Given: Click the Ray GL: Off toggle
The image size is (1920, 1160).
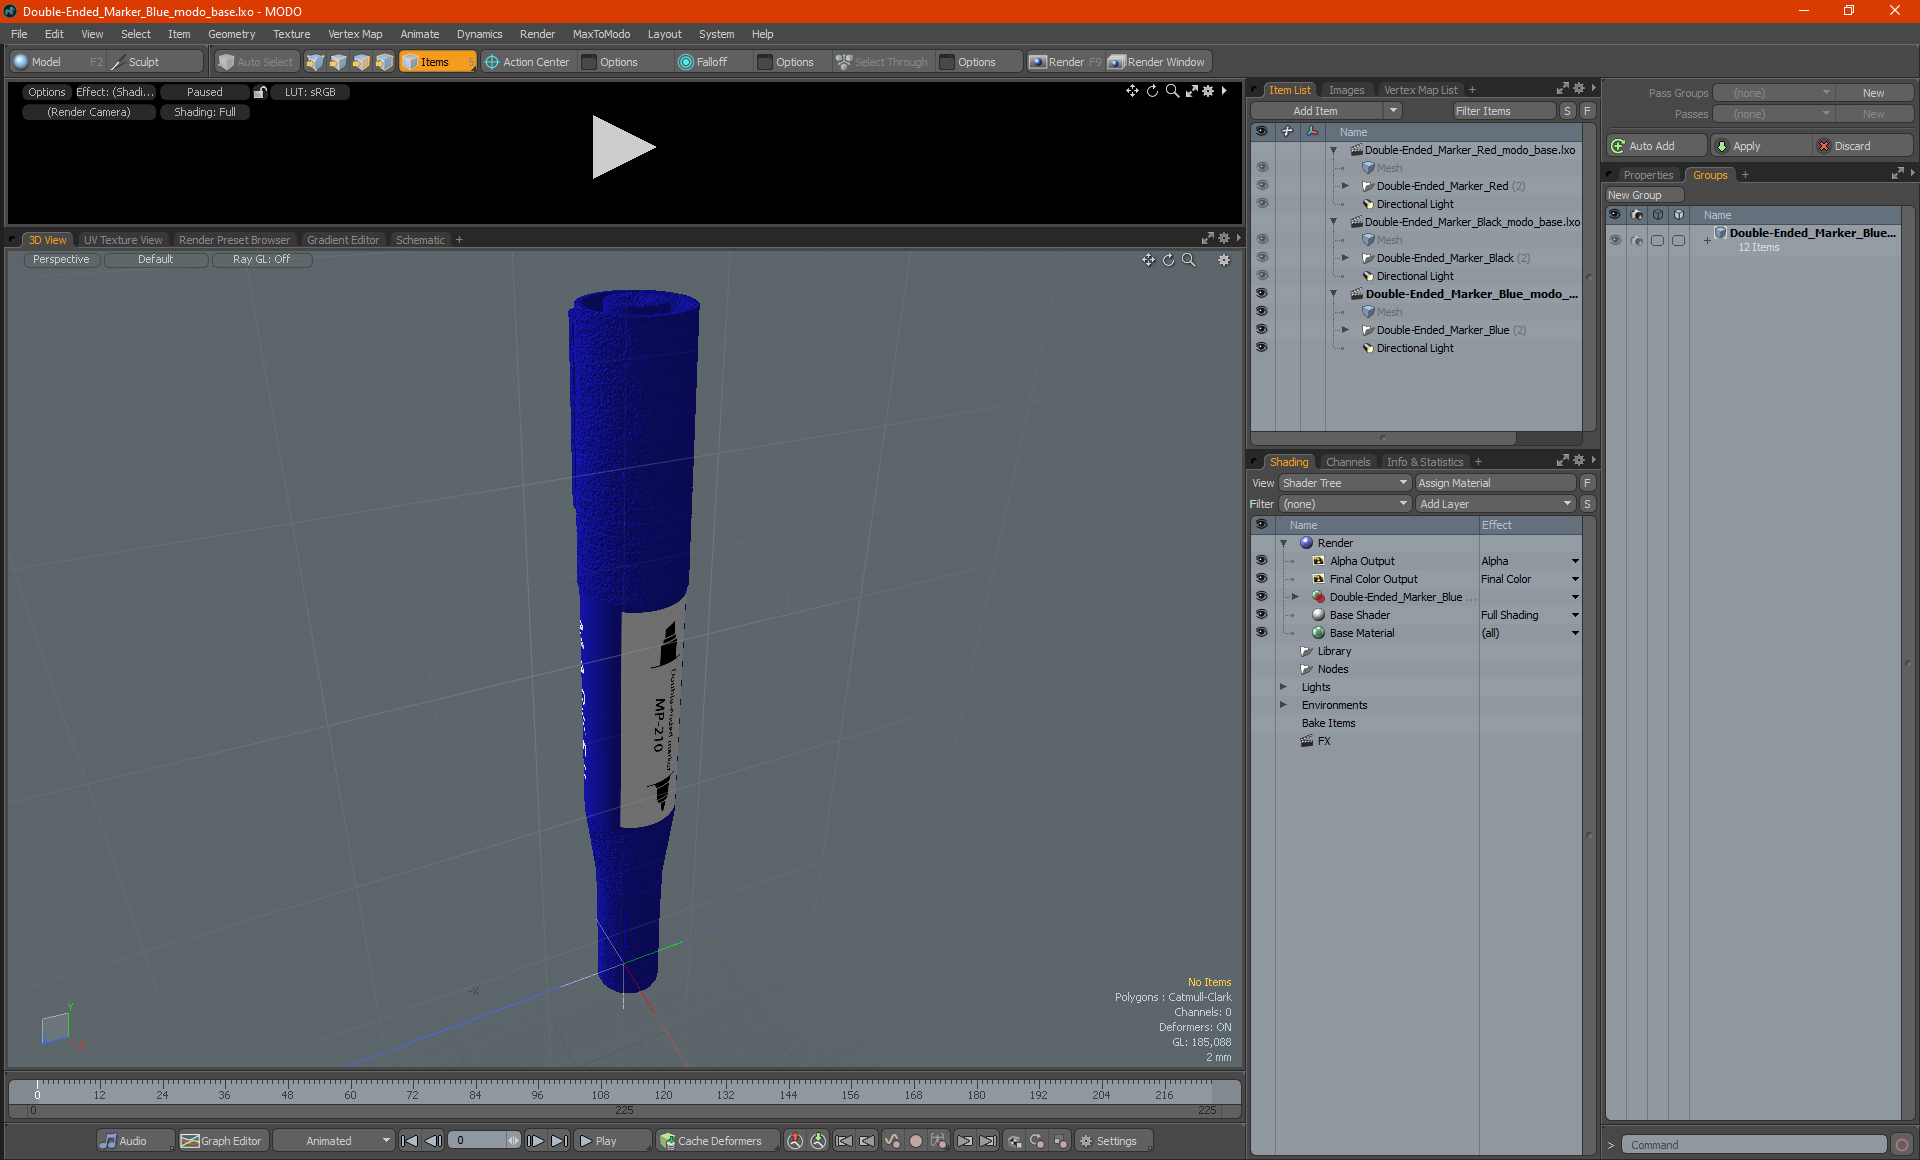Looking at the screenshot, I should tap(262, 259).
